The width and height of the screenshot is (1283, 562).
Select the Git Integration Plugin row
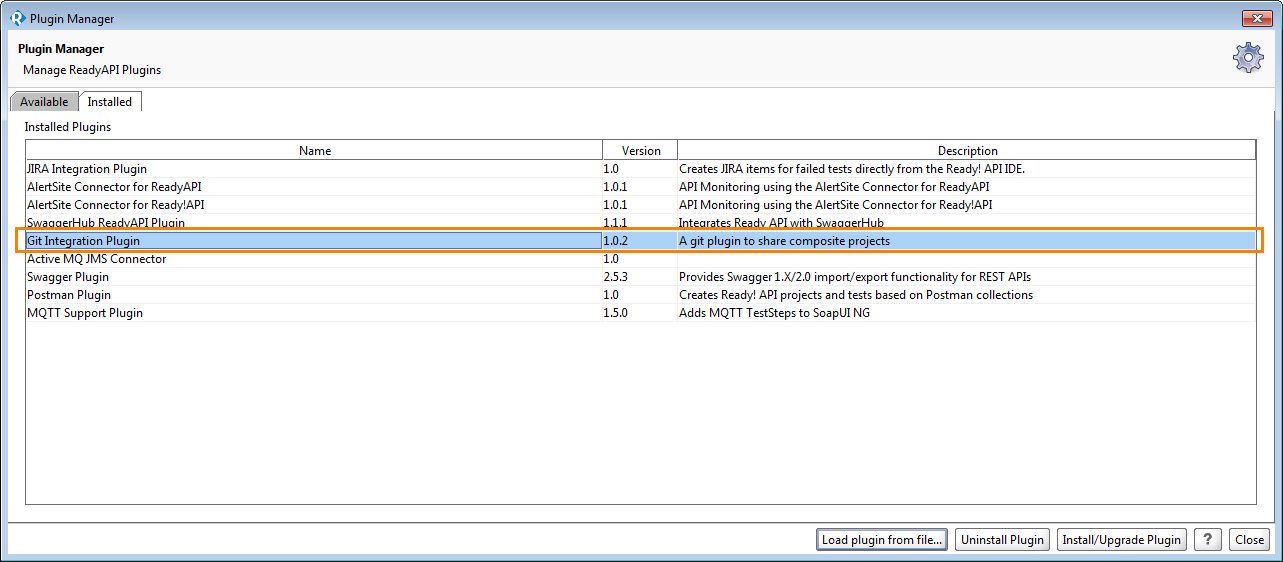640,241
